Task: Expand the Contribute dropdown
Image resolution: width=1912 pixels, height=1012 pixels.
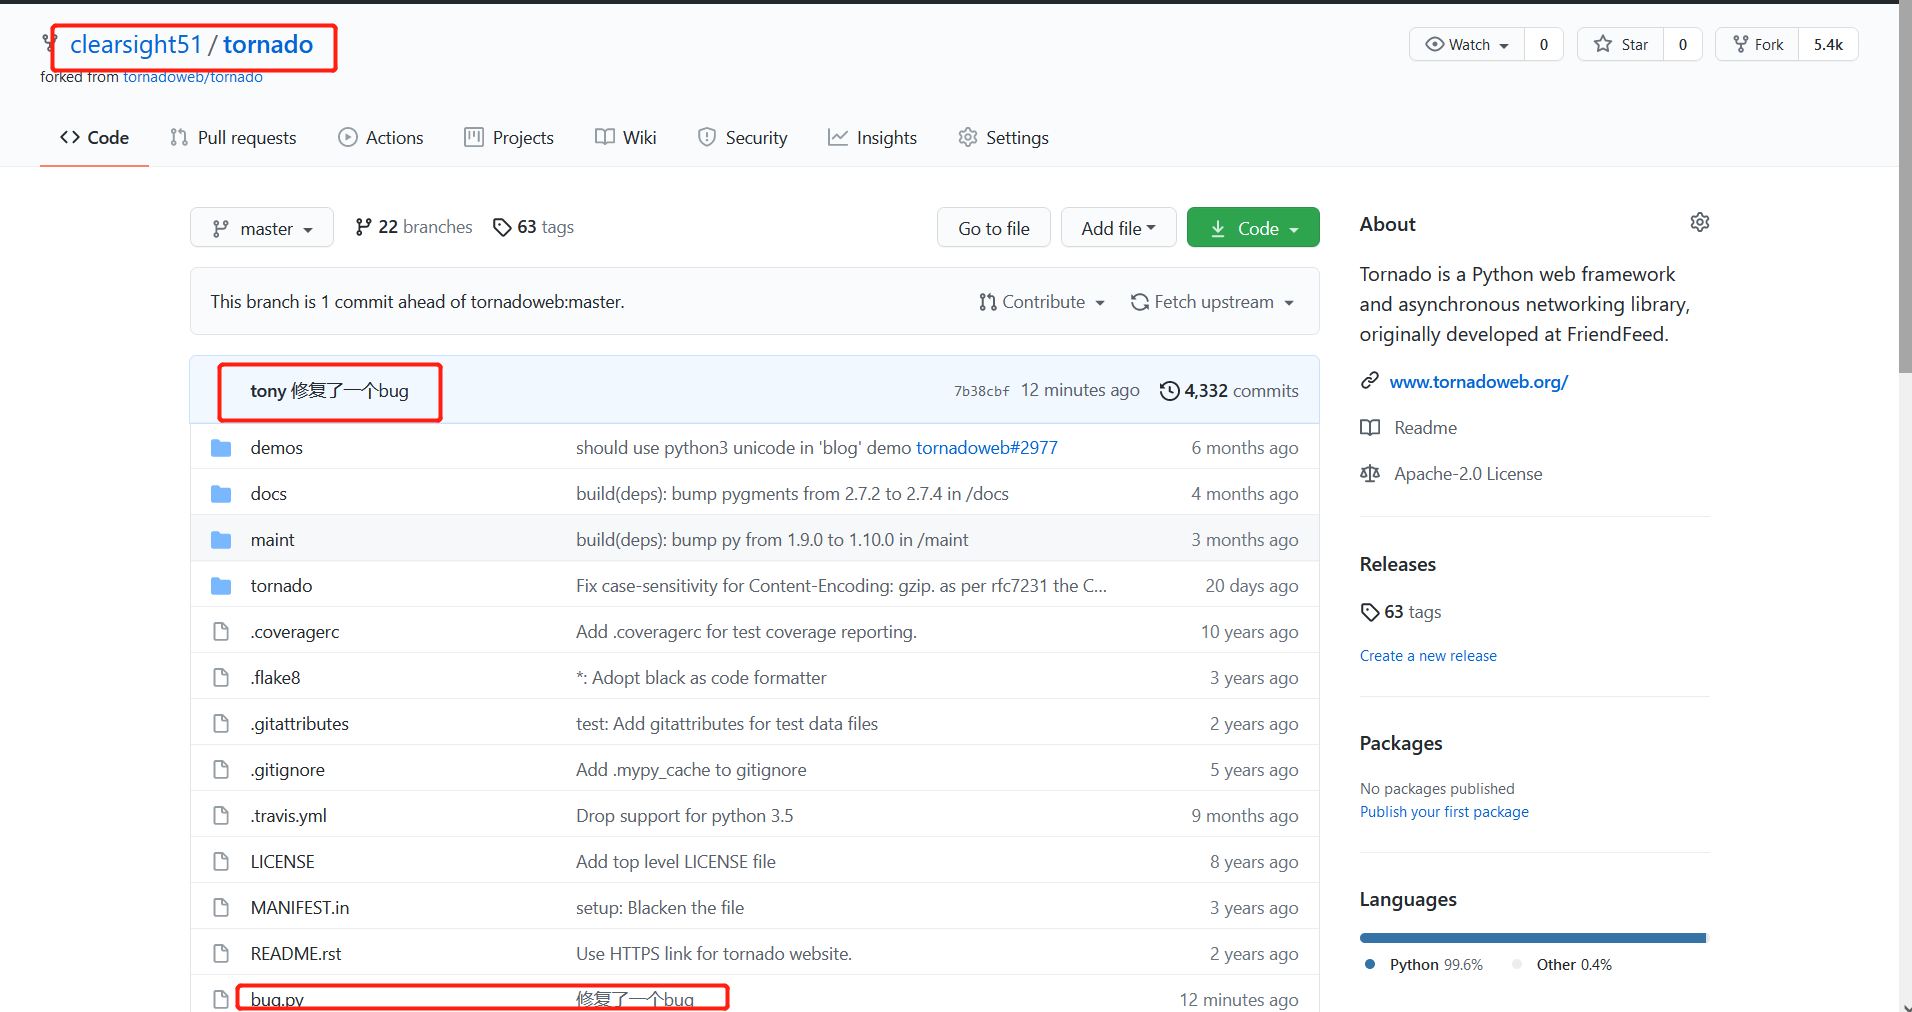Action: (1042, 302)
